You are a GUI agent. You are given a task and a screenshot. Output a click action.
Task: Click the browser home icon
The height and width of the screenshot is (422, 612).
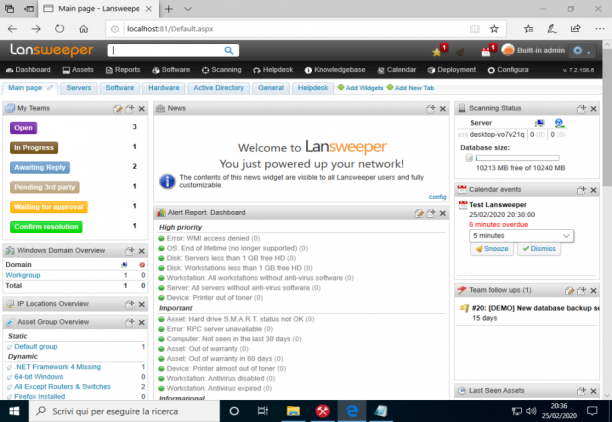click(84, 29)
